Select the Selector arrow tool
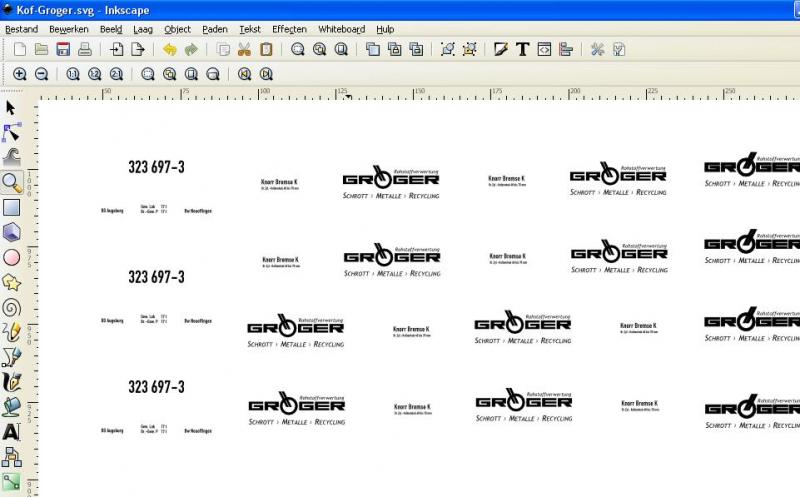This screenshot has height=497, width=800. pyautogui.click(x=11, y=108)
